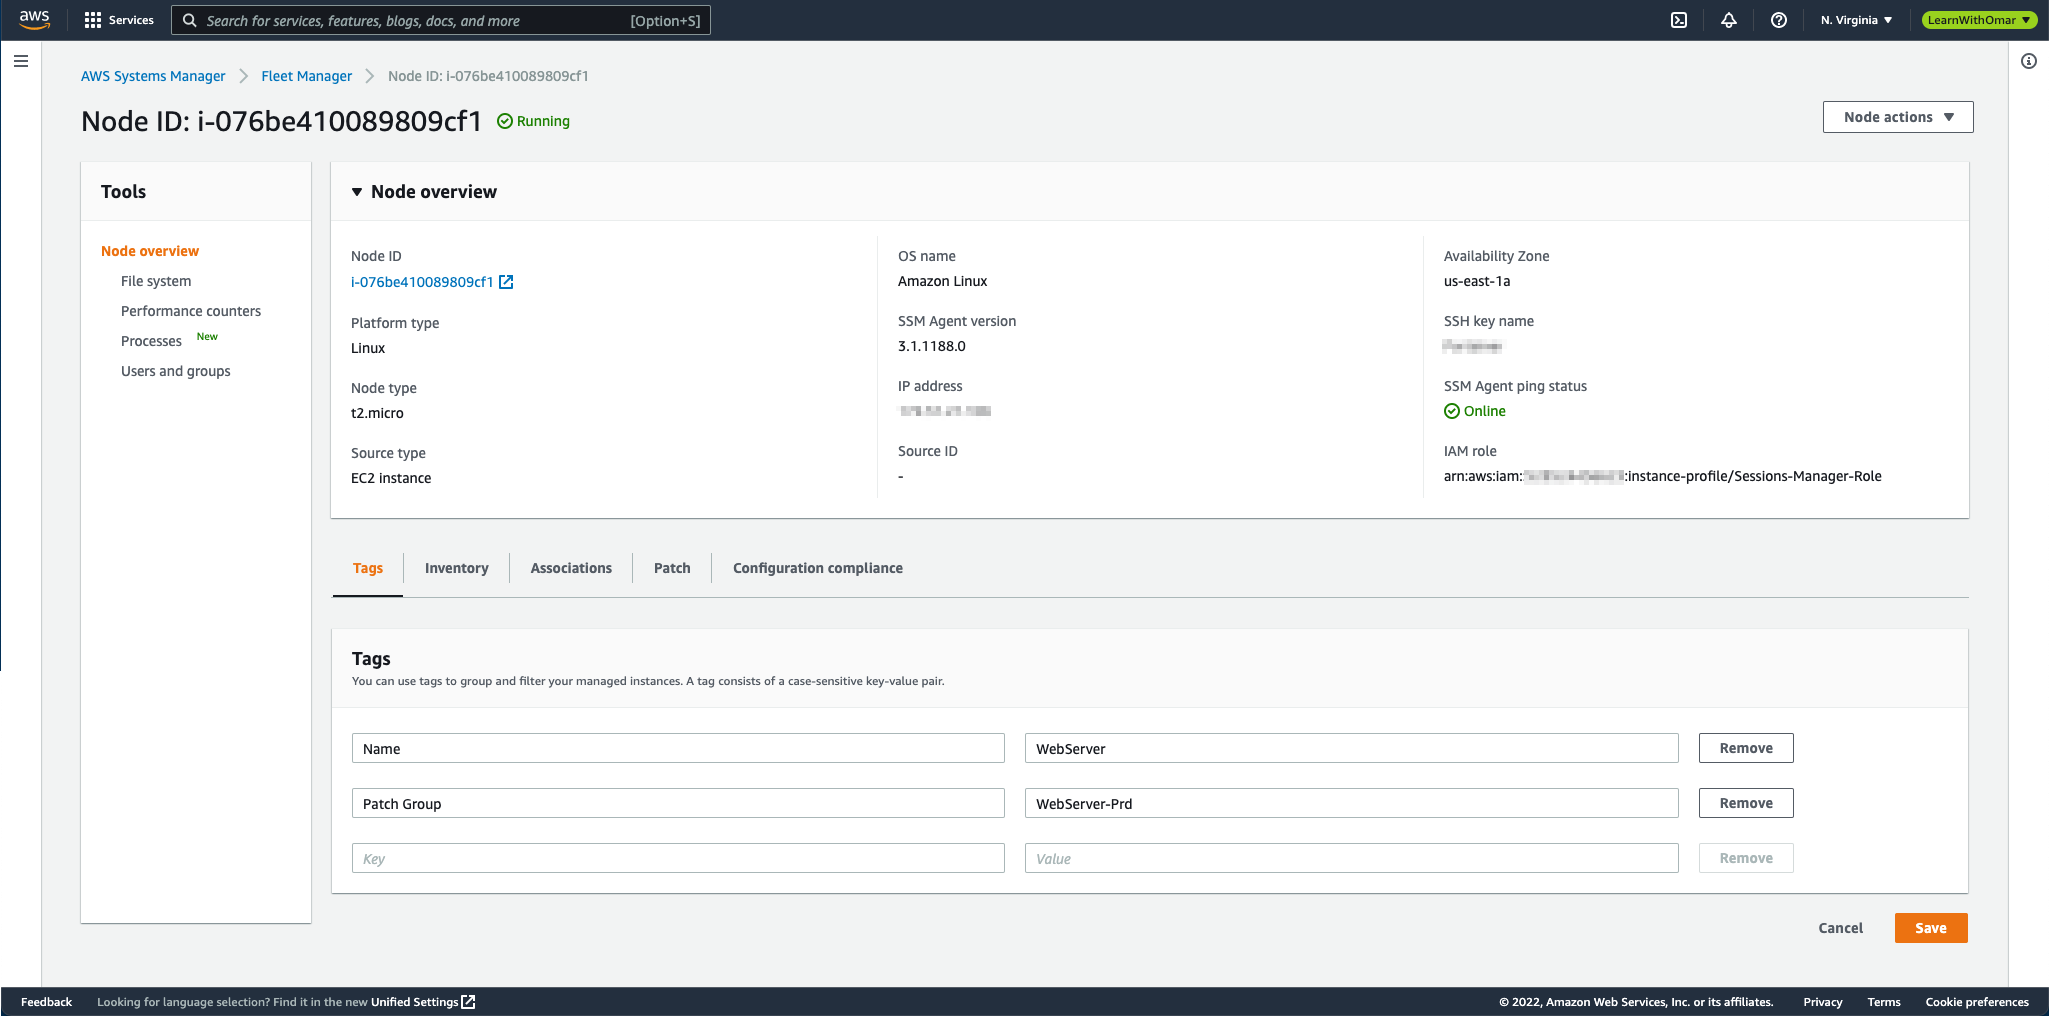Focus the services search box
Screen dimensions: 2049x1016
click(x=441, y=20)
